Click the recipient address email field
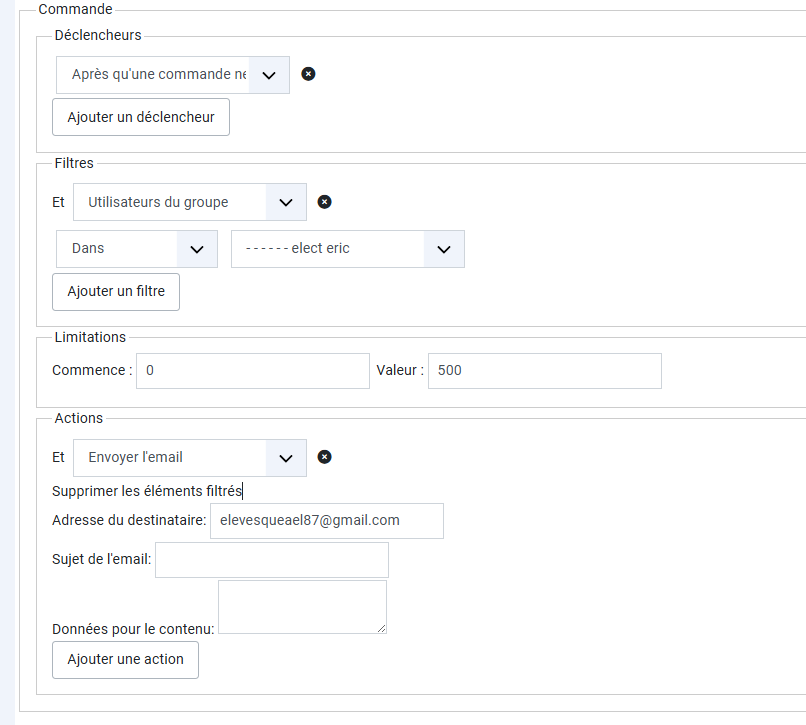This screenshot has width=806, height=725. click(326, 520)
